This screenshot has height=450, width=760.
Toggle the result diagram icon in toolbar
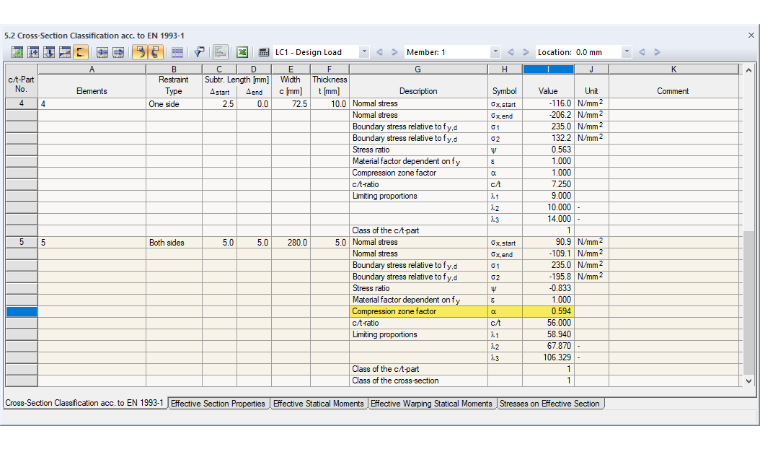(x=221, y=52)
